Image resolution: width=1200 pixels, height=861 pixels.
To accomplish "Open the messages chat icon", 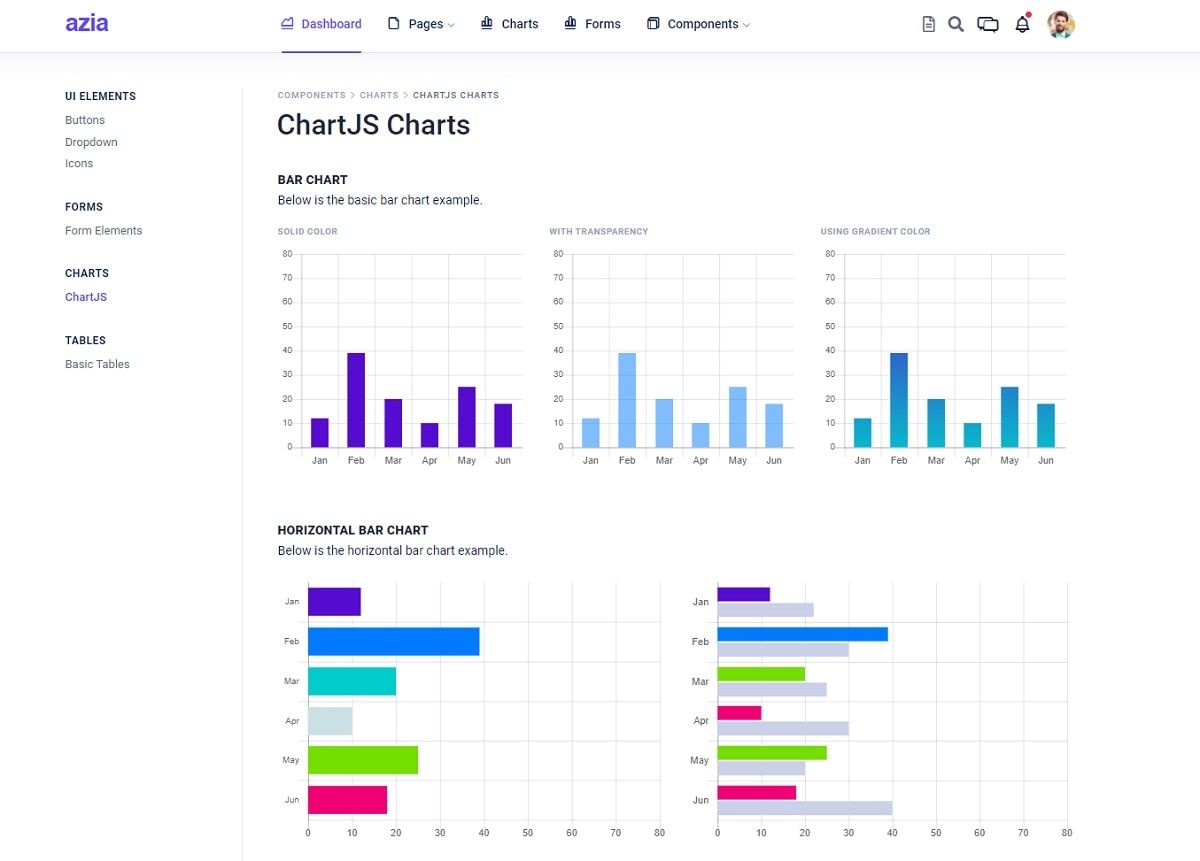I will [988, 24].
